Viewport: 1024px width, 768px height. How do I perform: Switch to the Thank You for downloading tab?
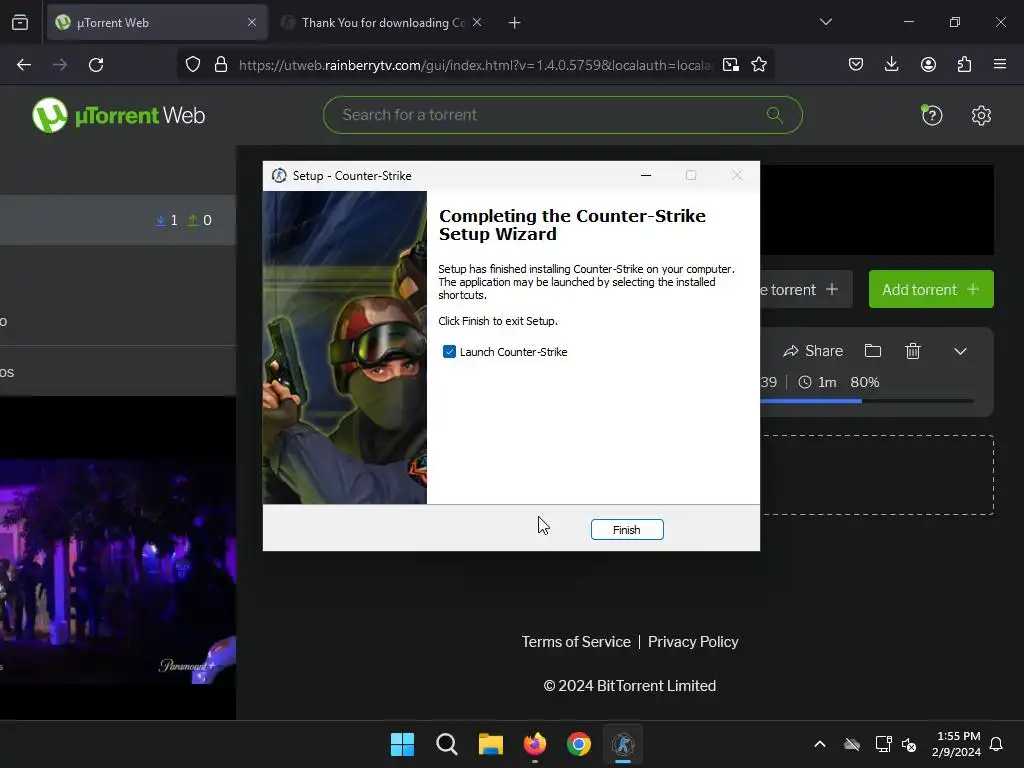[383, 23]
